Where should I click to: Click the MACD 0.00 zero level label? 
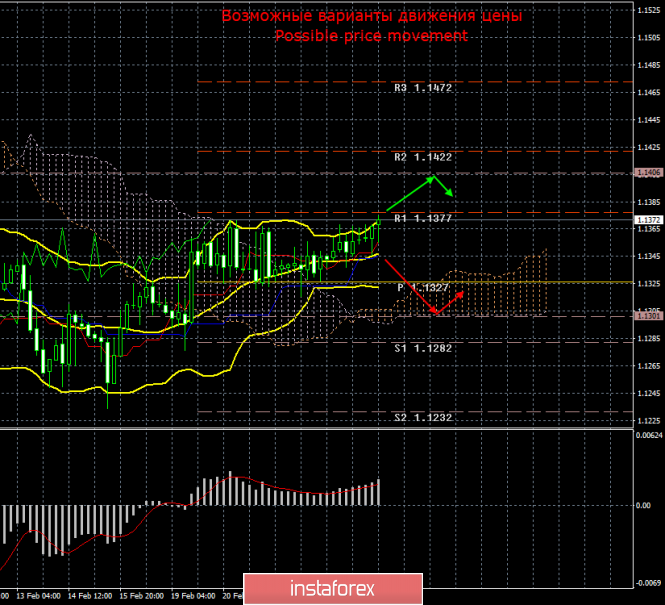pos(643,505)
